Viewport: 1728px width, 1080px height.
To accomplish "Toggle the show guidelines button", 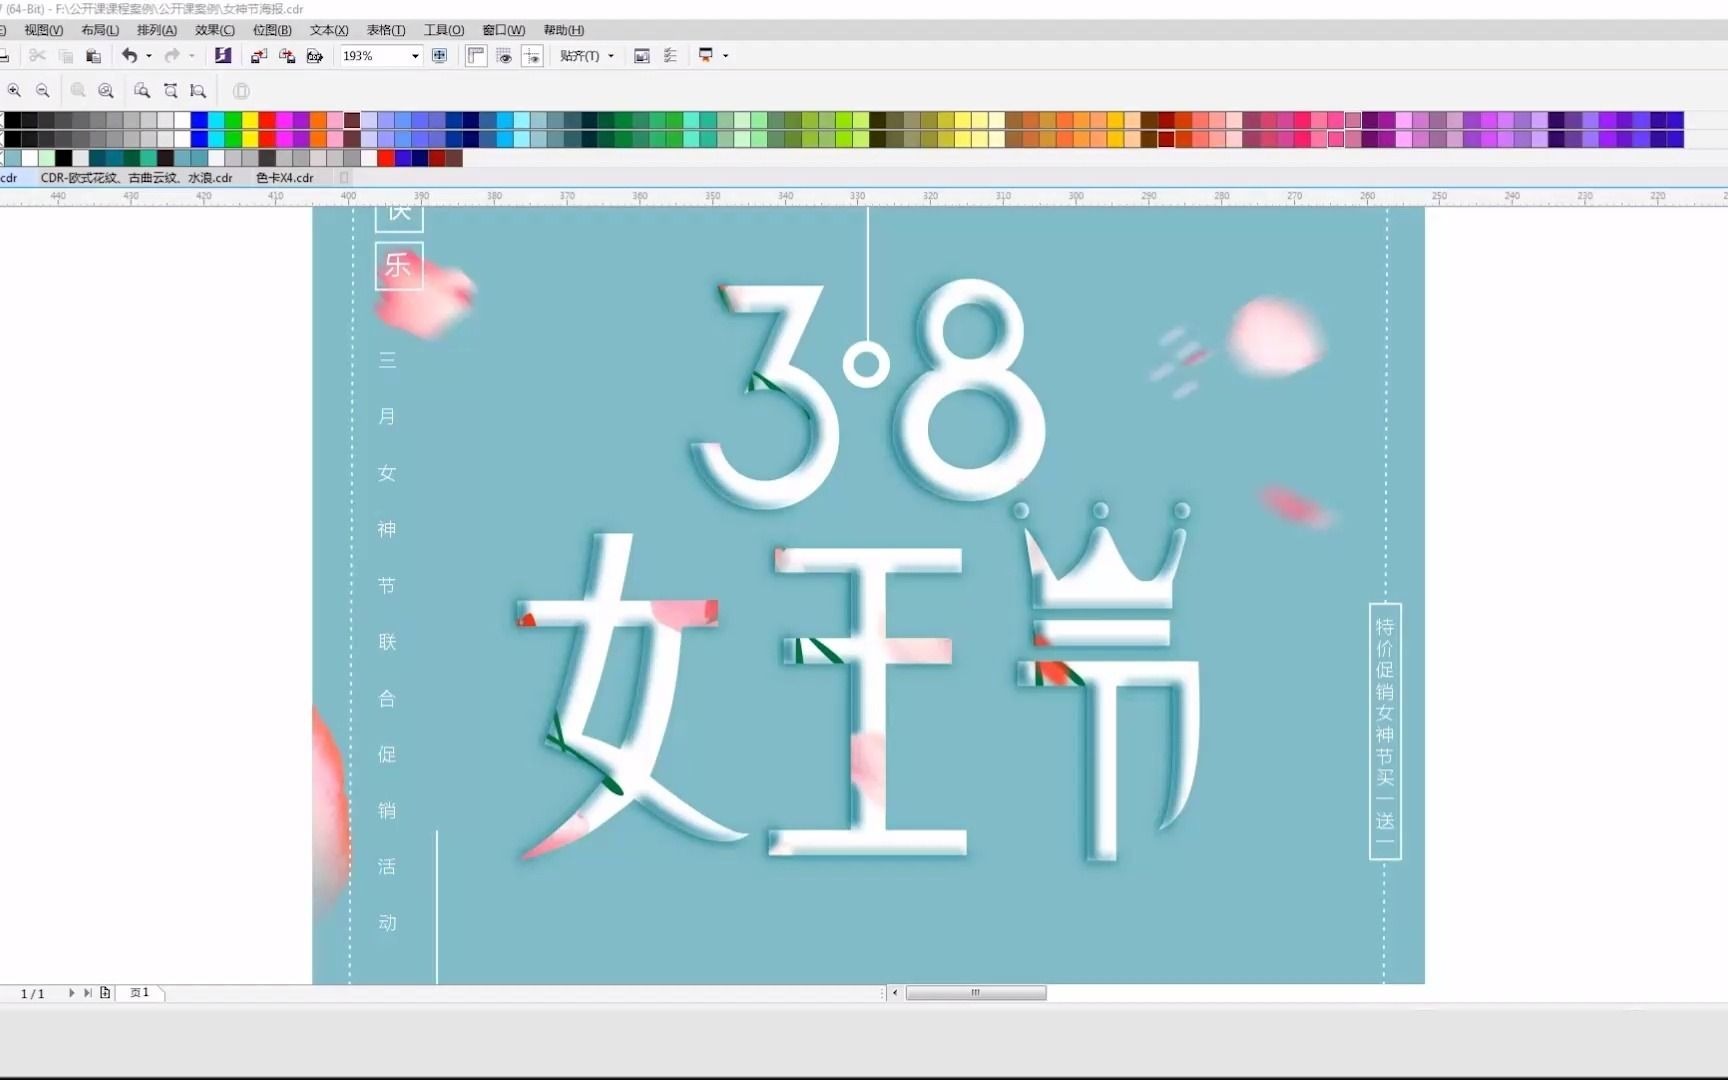I will 532,56.
